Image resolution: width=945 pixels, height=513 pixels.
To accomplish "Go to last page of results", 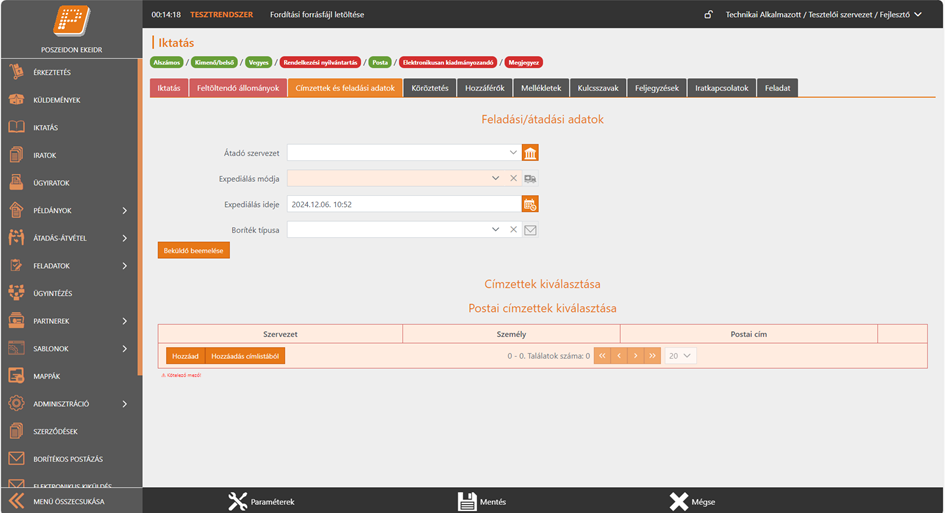I will tap(652, 356).
